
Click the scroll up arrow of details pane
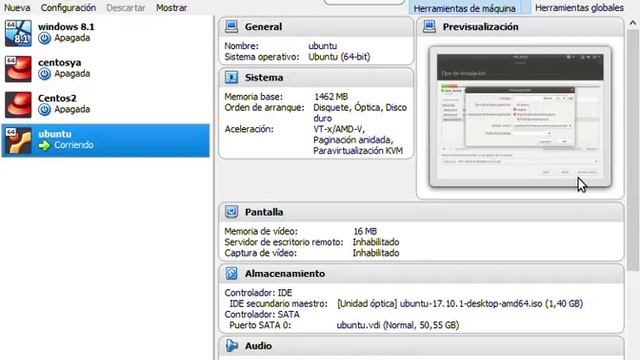coord(633,24)
